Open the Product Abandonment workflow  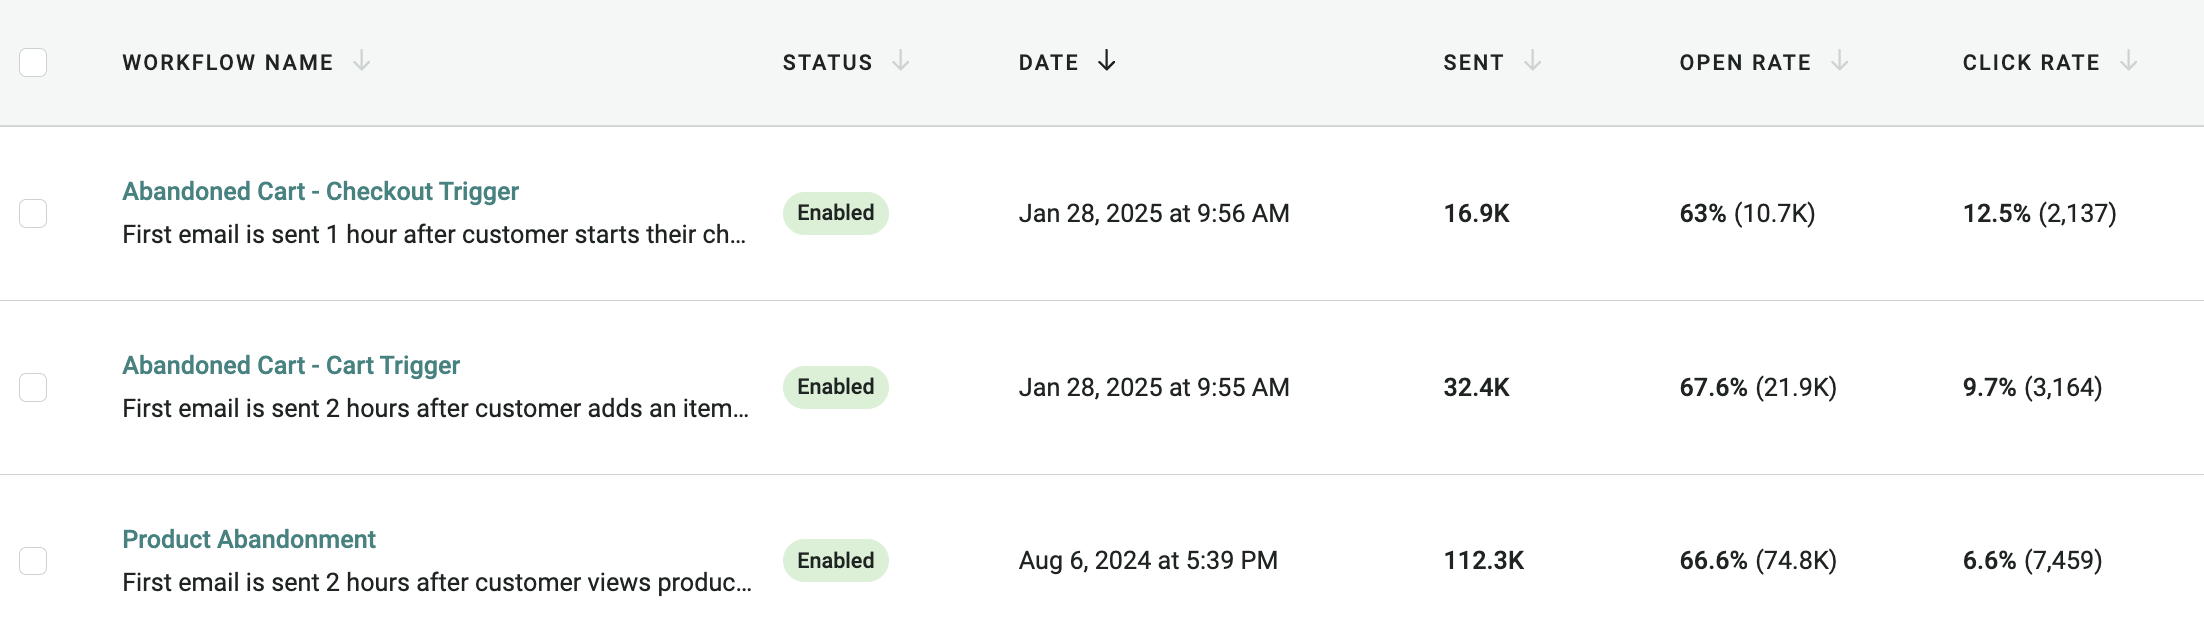[x=249, y=539]
